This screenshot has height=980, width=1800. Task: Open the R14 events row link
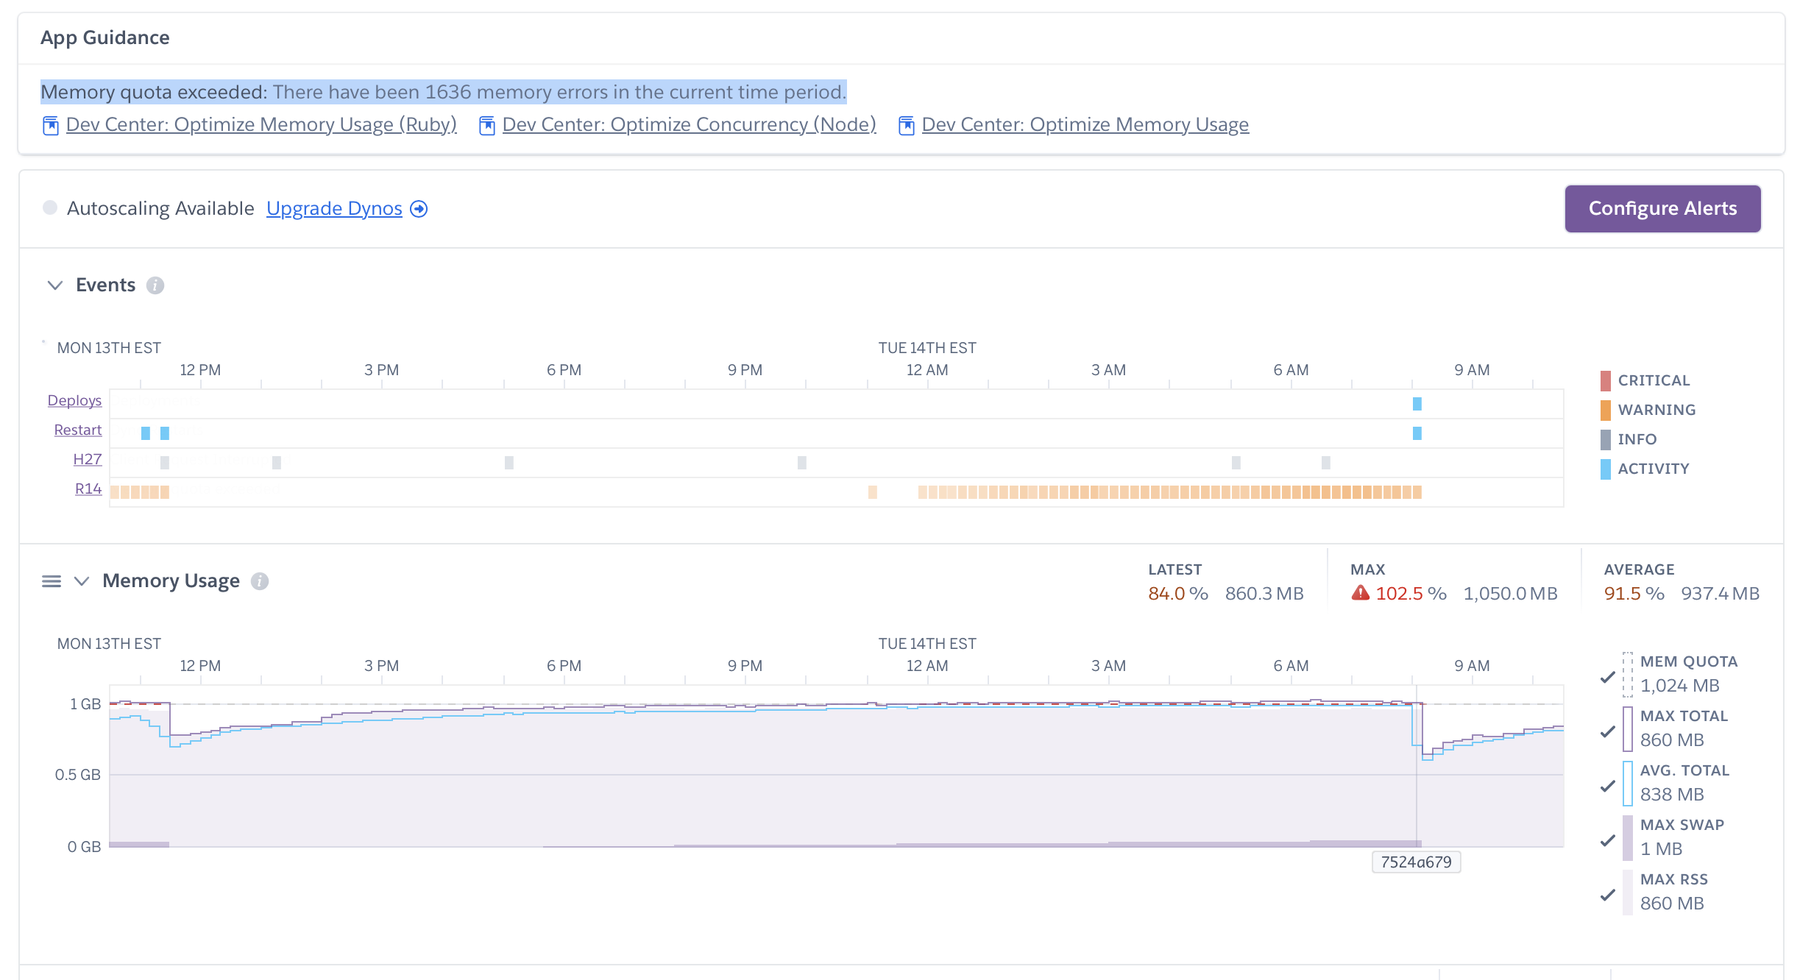[x=88, y=489]
